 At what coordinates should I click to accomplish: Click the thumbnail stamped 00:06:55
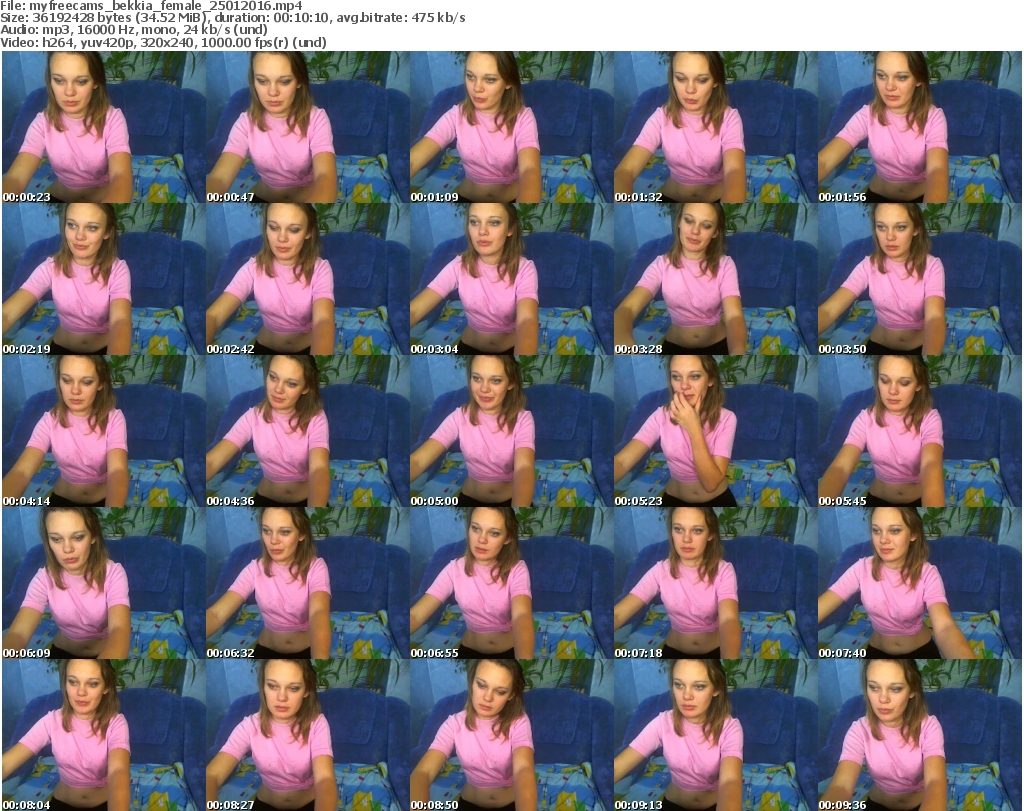(511, 583)
